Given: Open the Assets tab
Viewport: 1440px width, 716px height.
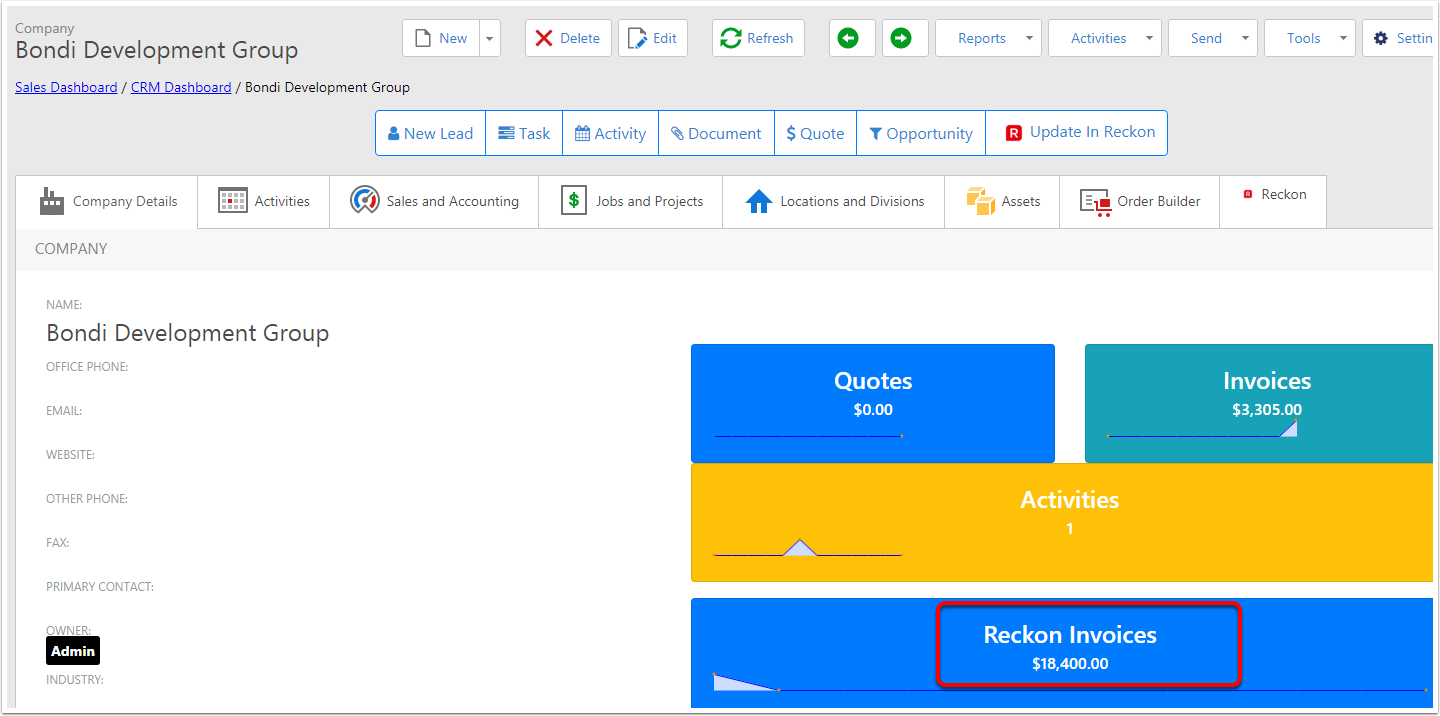Looking at the screenshot, I should pyautogui.click(x=1002, y=201).
